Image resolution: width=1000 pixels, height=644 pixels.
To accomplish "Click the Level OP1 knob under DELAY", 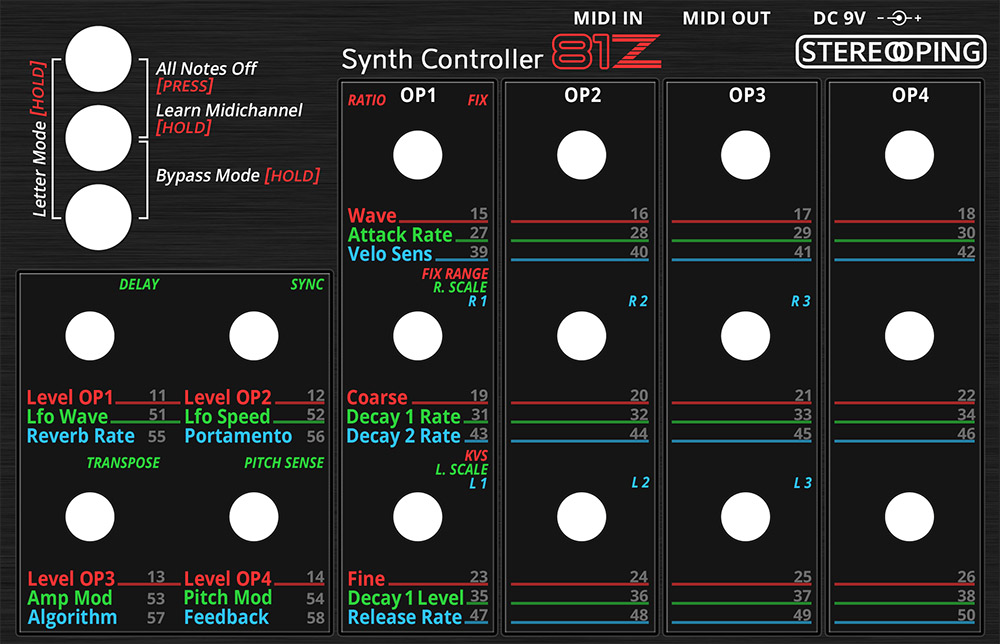I will point(90,336).
